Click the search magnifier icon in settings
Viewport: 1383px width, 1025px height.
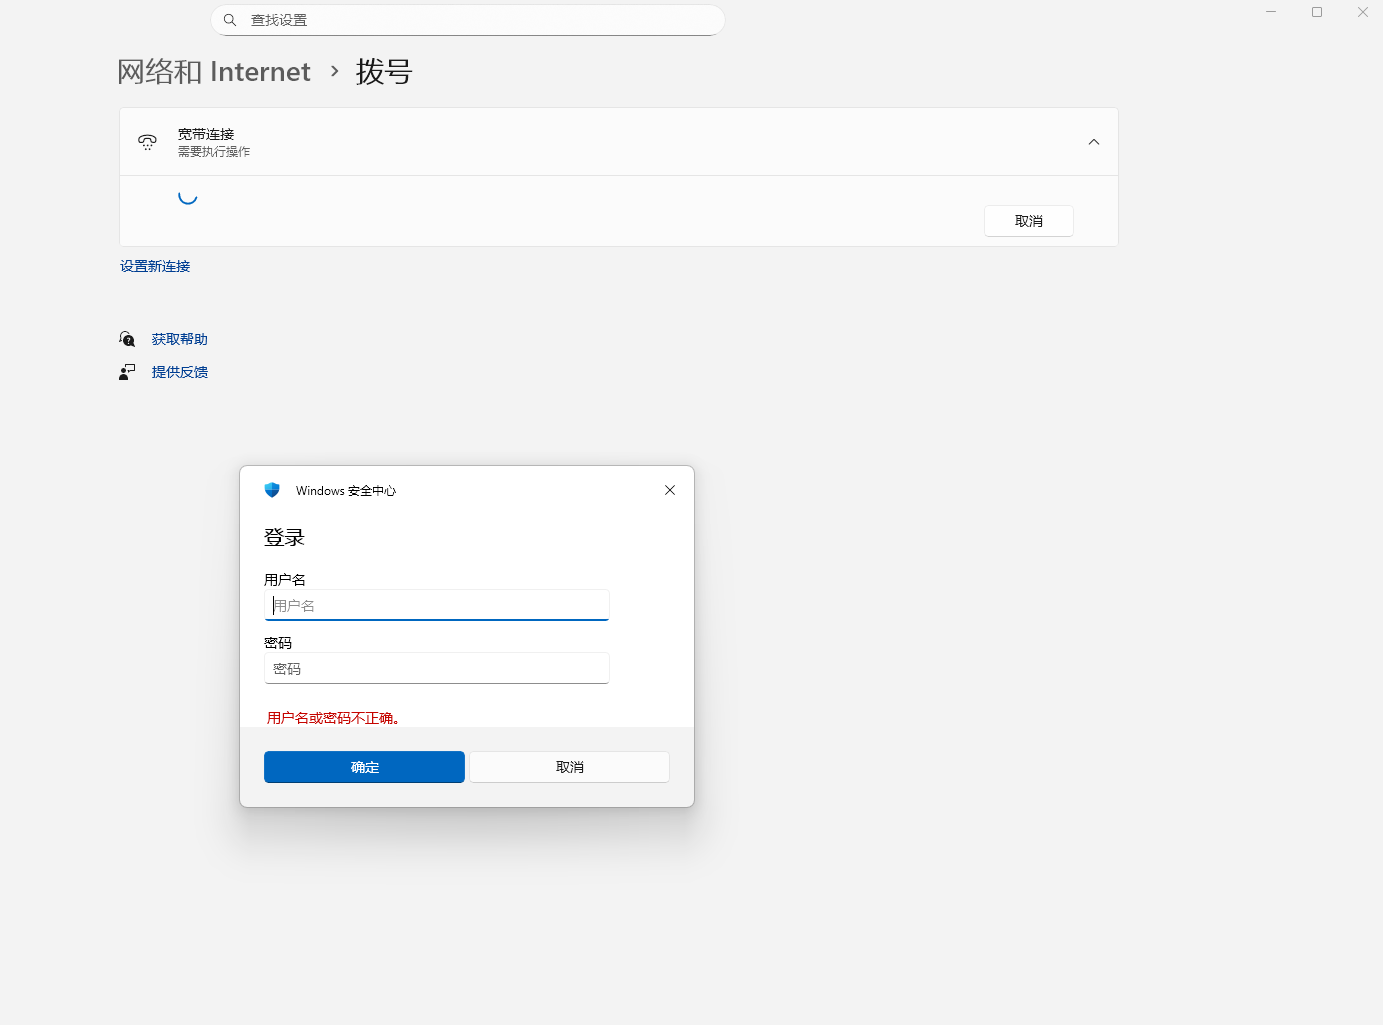230,19
